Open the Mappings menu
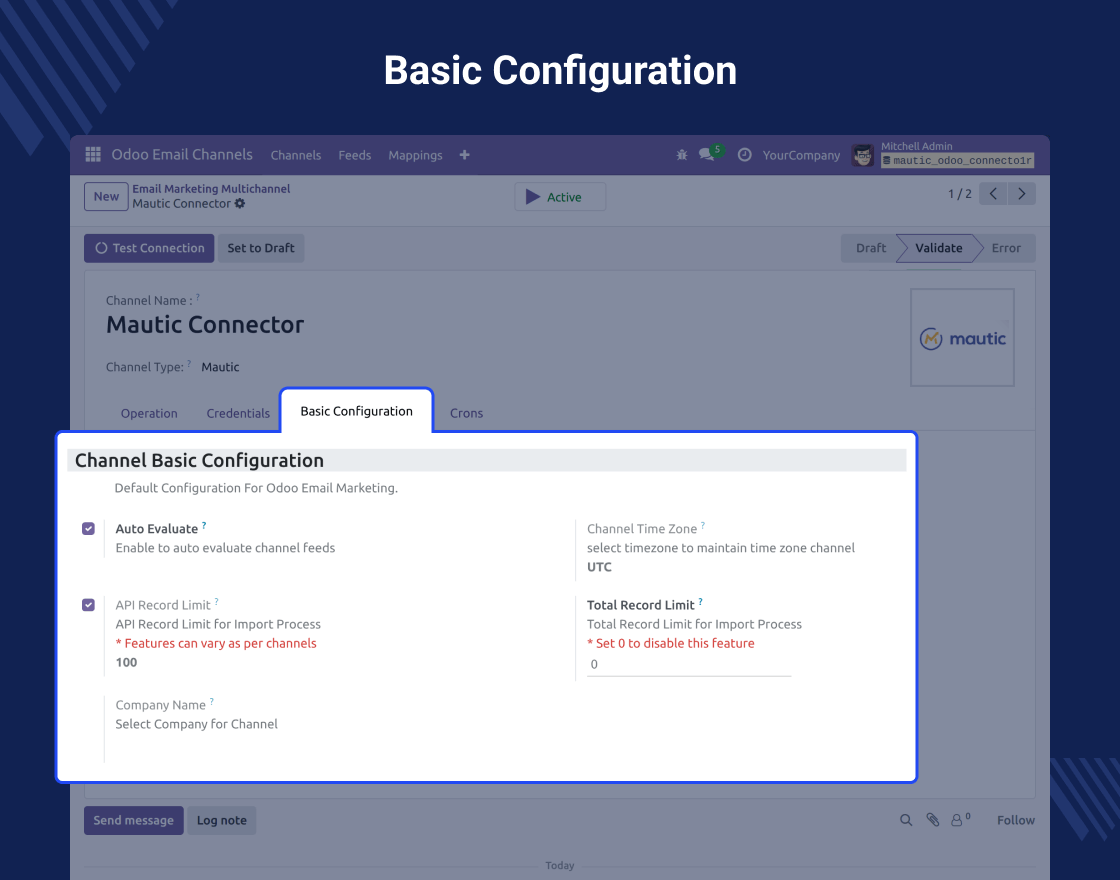 click(415, 155)
